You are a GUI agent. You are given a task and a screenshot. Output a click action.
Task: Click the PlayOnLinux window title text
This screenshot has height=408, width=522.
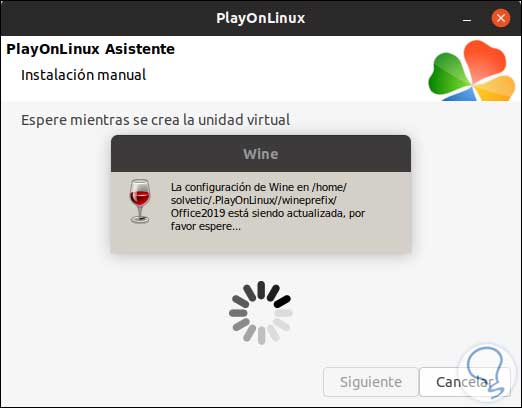[261, 18]
